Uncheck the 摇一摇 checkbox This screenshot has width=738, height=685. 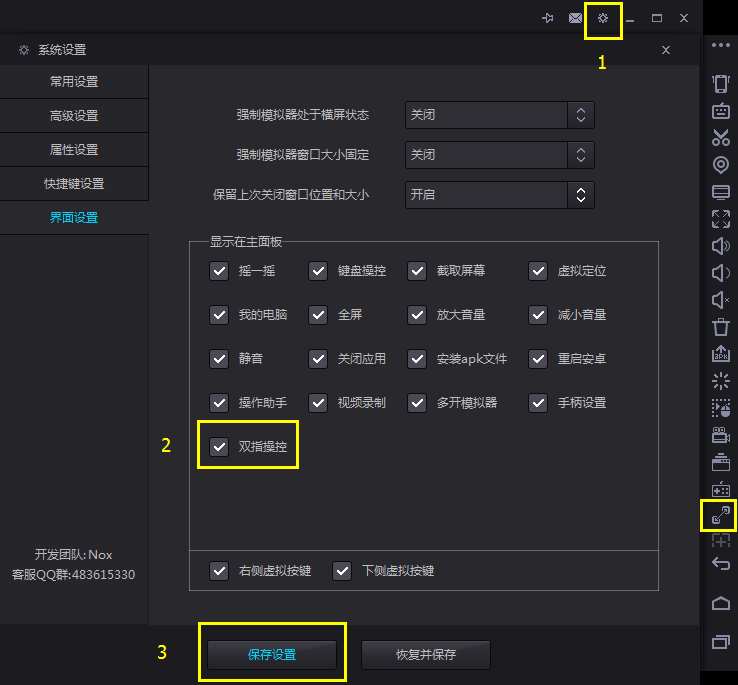tap(219, 271)
